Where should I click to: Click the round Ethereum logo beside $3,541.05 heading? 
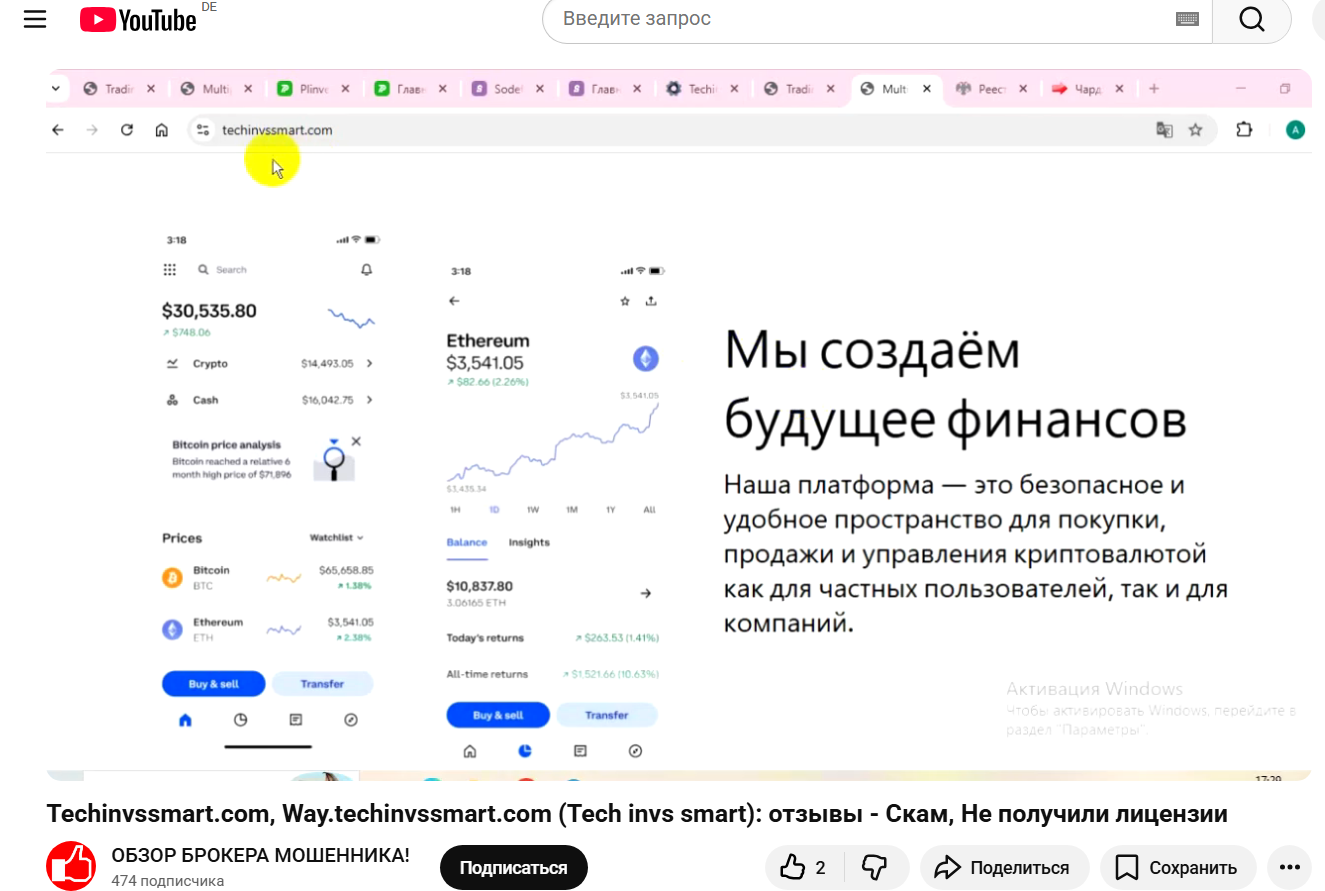coord(645,358)
